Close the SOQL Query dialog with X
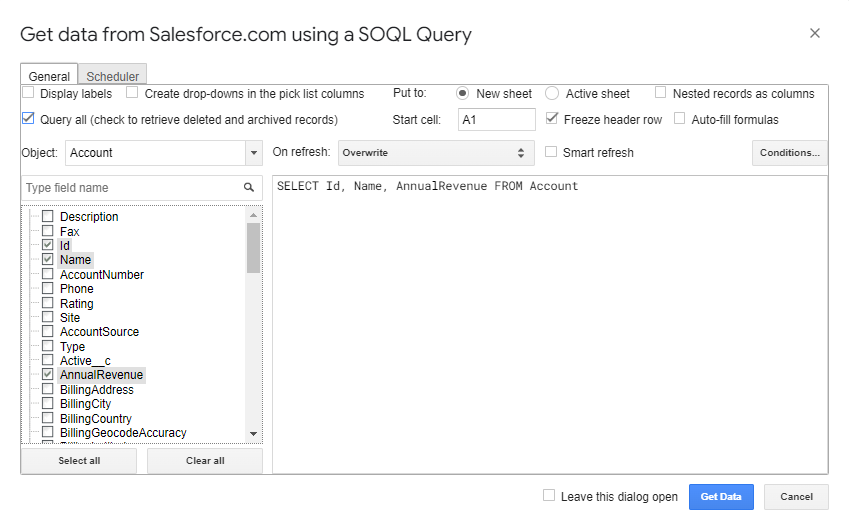Screen dimensions: 849x531 click(814, 34)
